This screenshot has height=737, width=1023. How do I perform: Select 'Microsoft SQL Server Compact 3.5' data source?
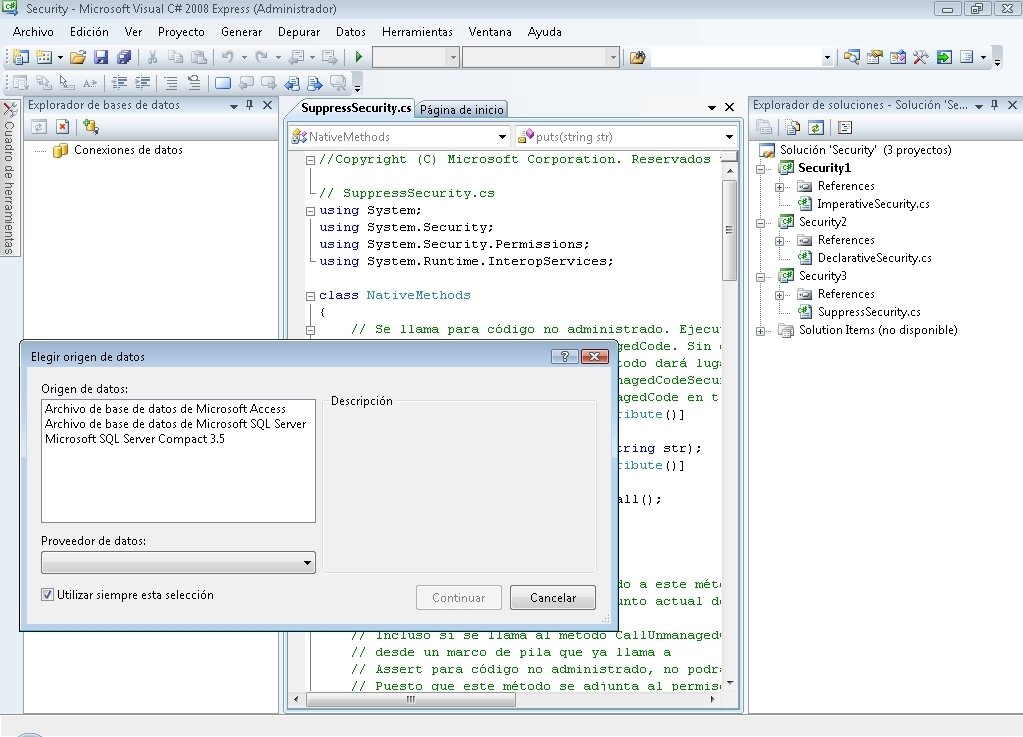[x=134, y=439]
